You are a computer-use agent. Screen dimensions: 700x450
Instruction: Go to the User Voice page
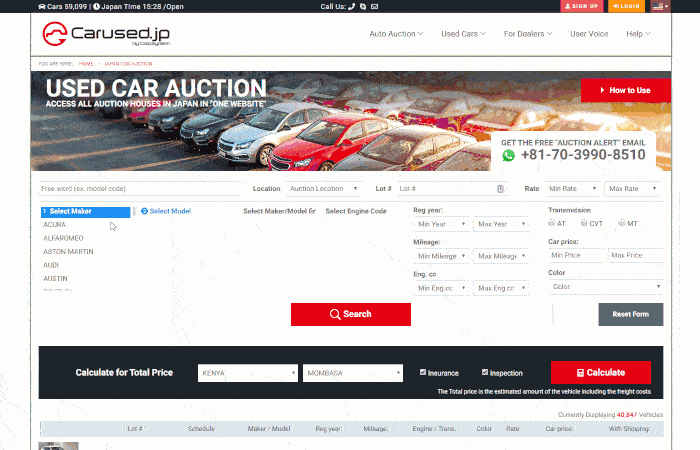click(589, 34)
